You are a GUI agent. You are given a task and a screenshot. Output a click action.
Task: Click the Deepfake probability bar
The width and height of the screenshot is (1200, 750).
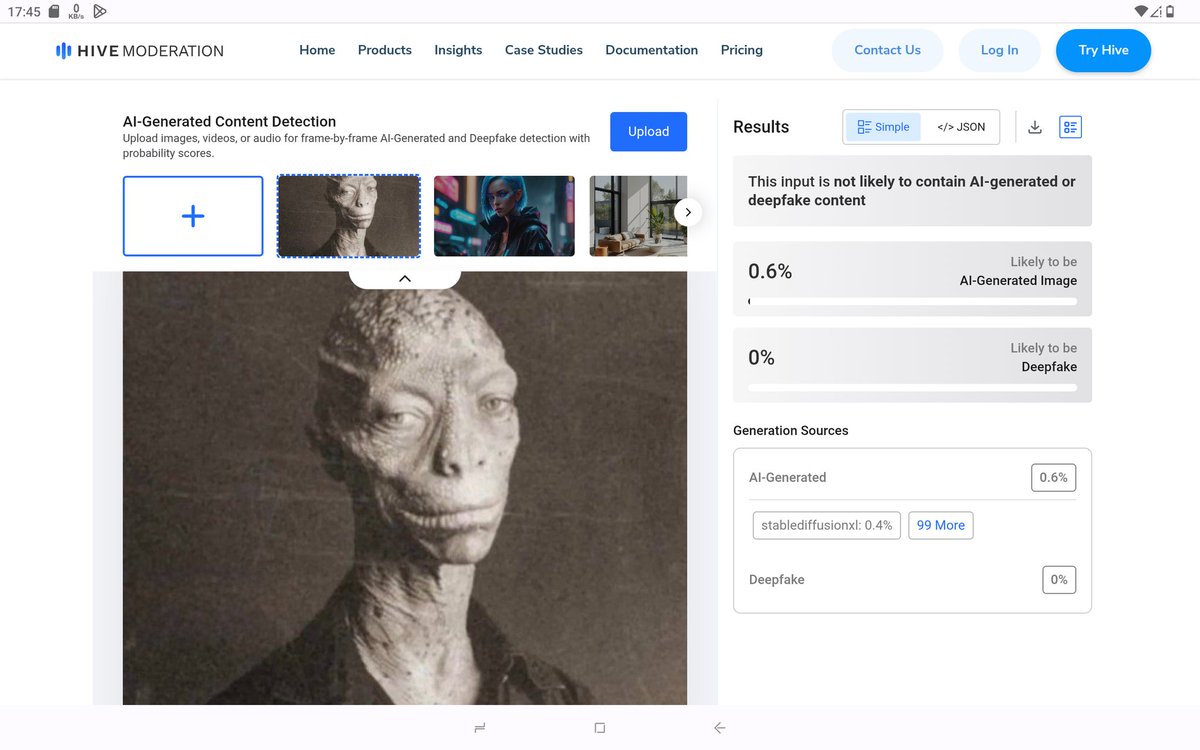pyautogui.click(x=912, y=387)
